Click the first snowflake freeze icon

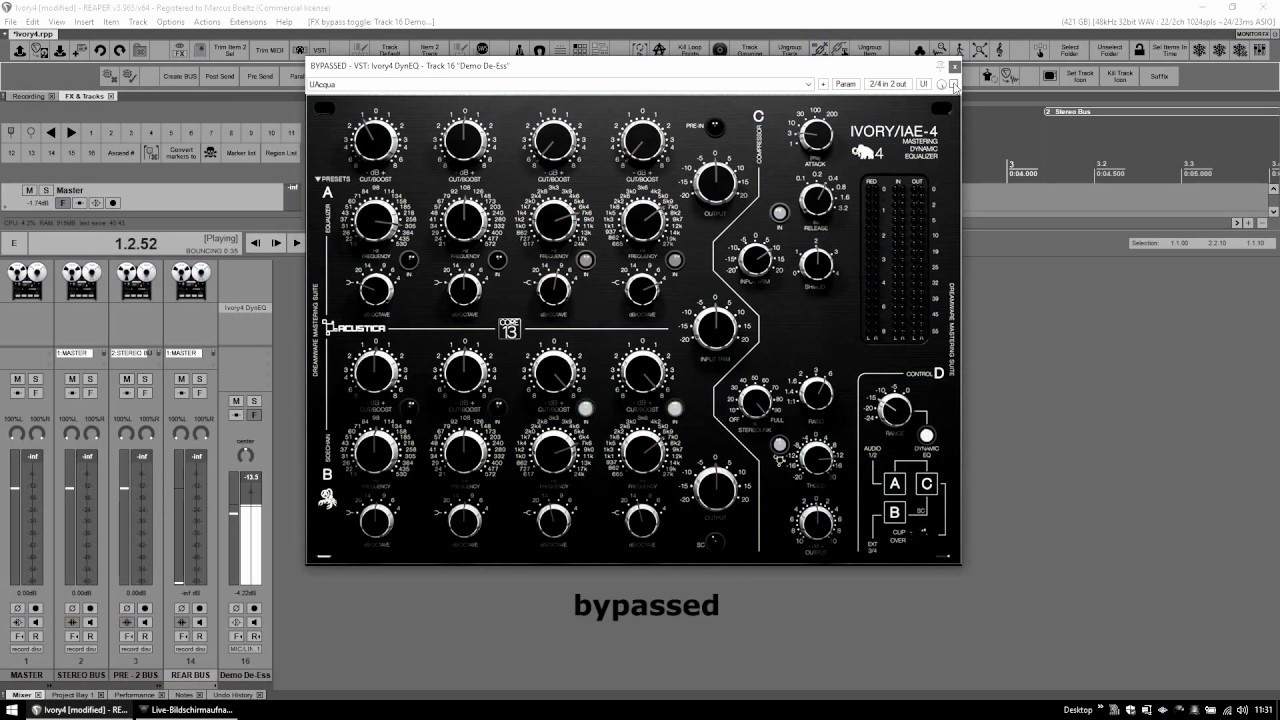(x=1199, y=49)
